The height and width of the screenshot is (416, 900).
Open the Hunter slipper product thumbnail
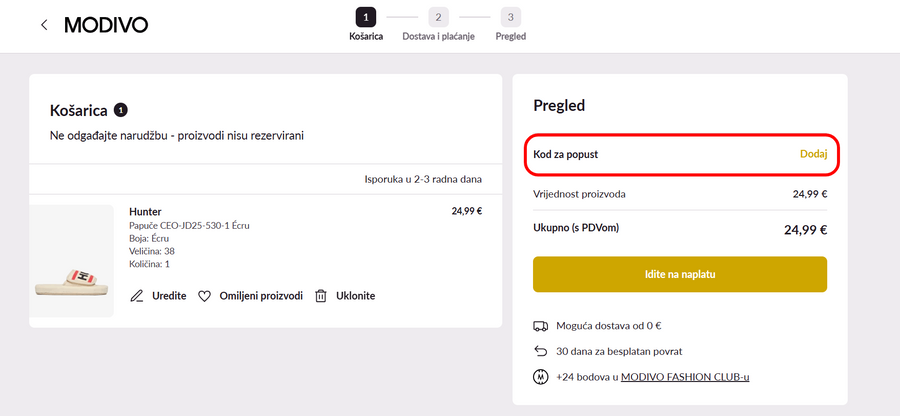pos(71,261)
